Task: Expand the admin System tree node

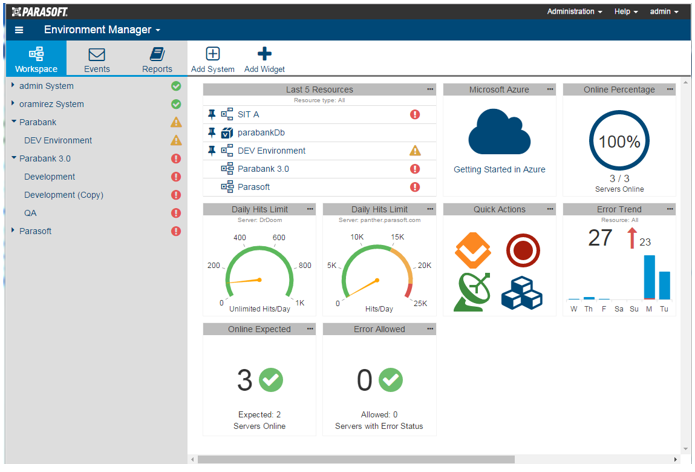Action: point(13,85)
